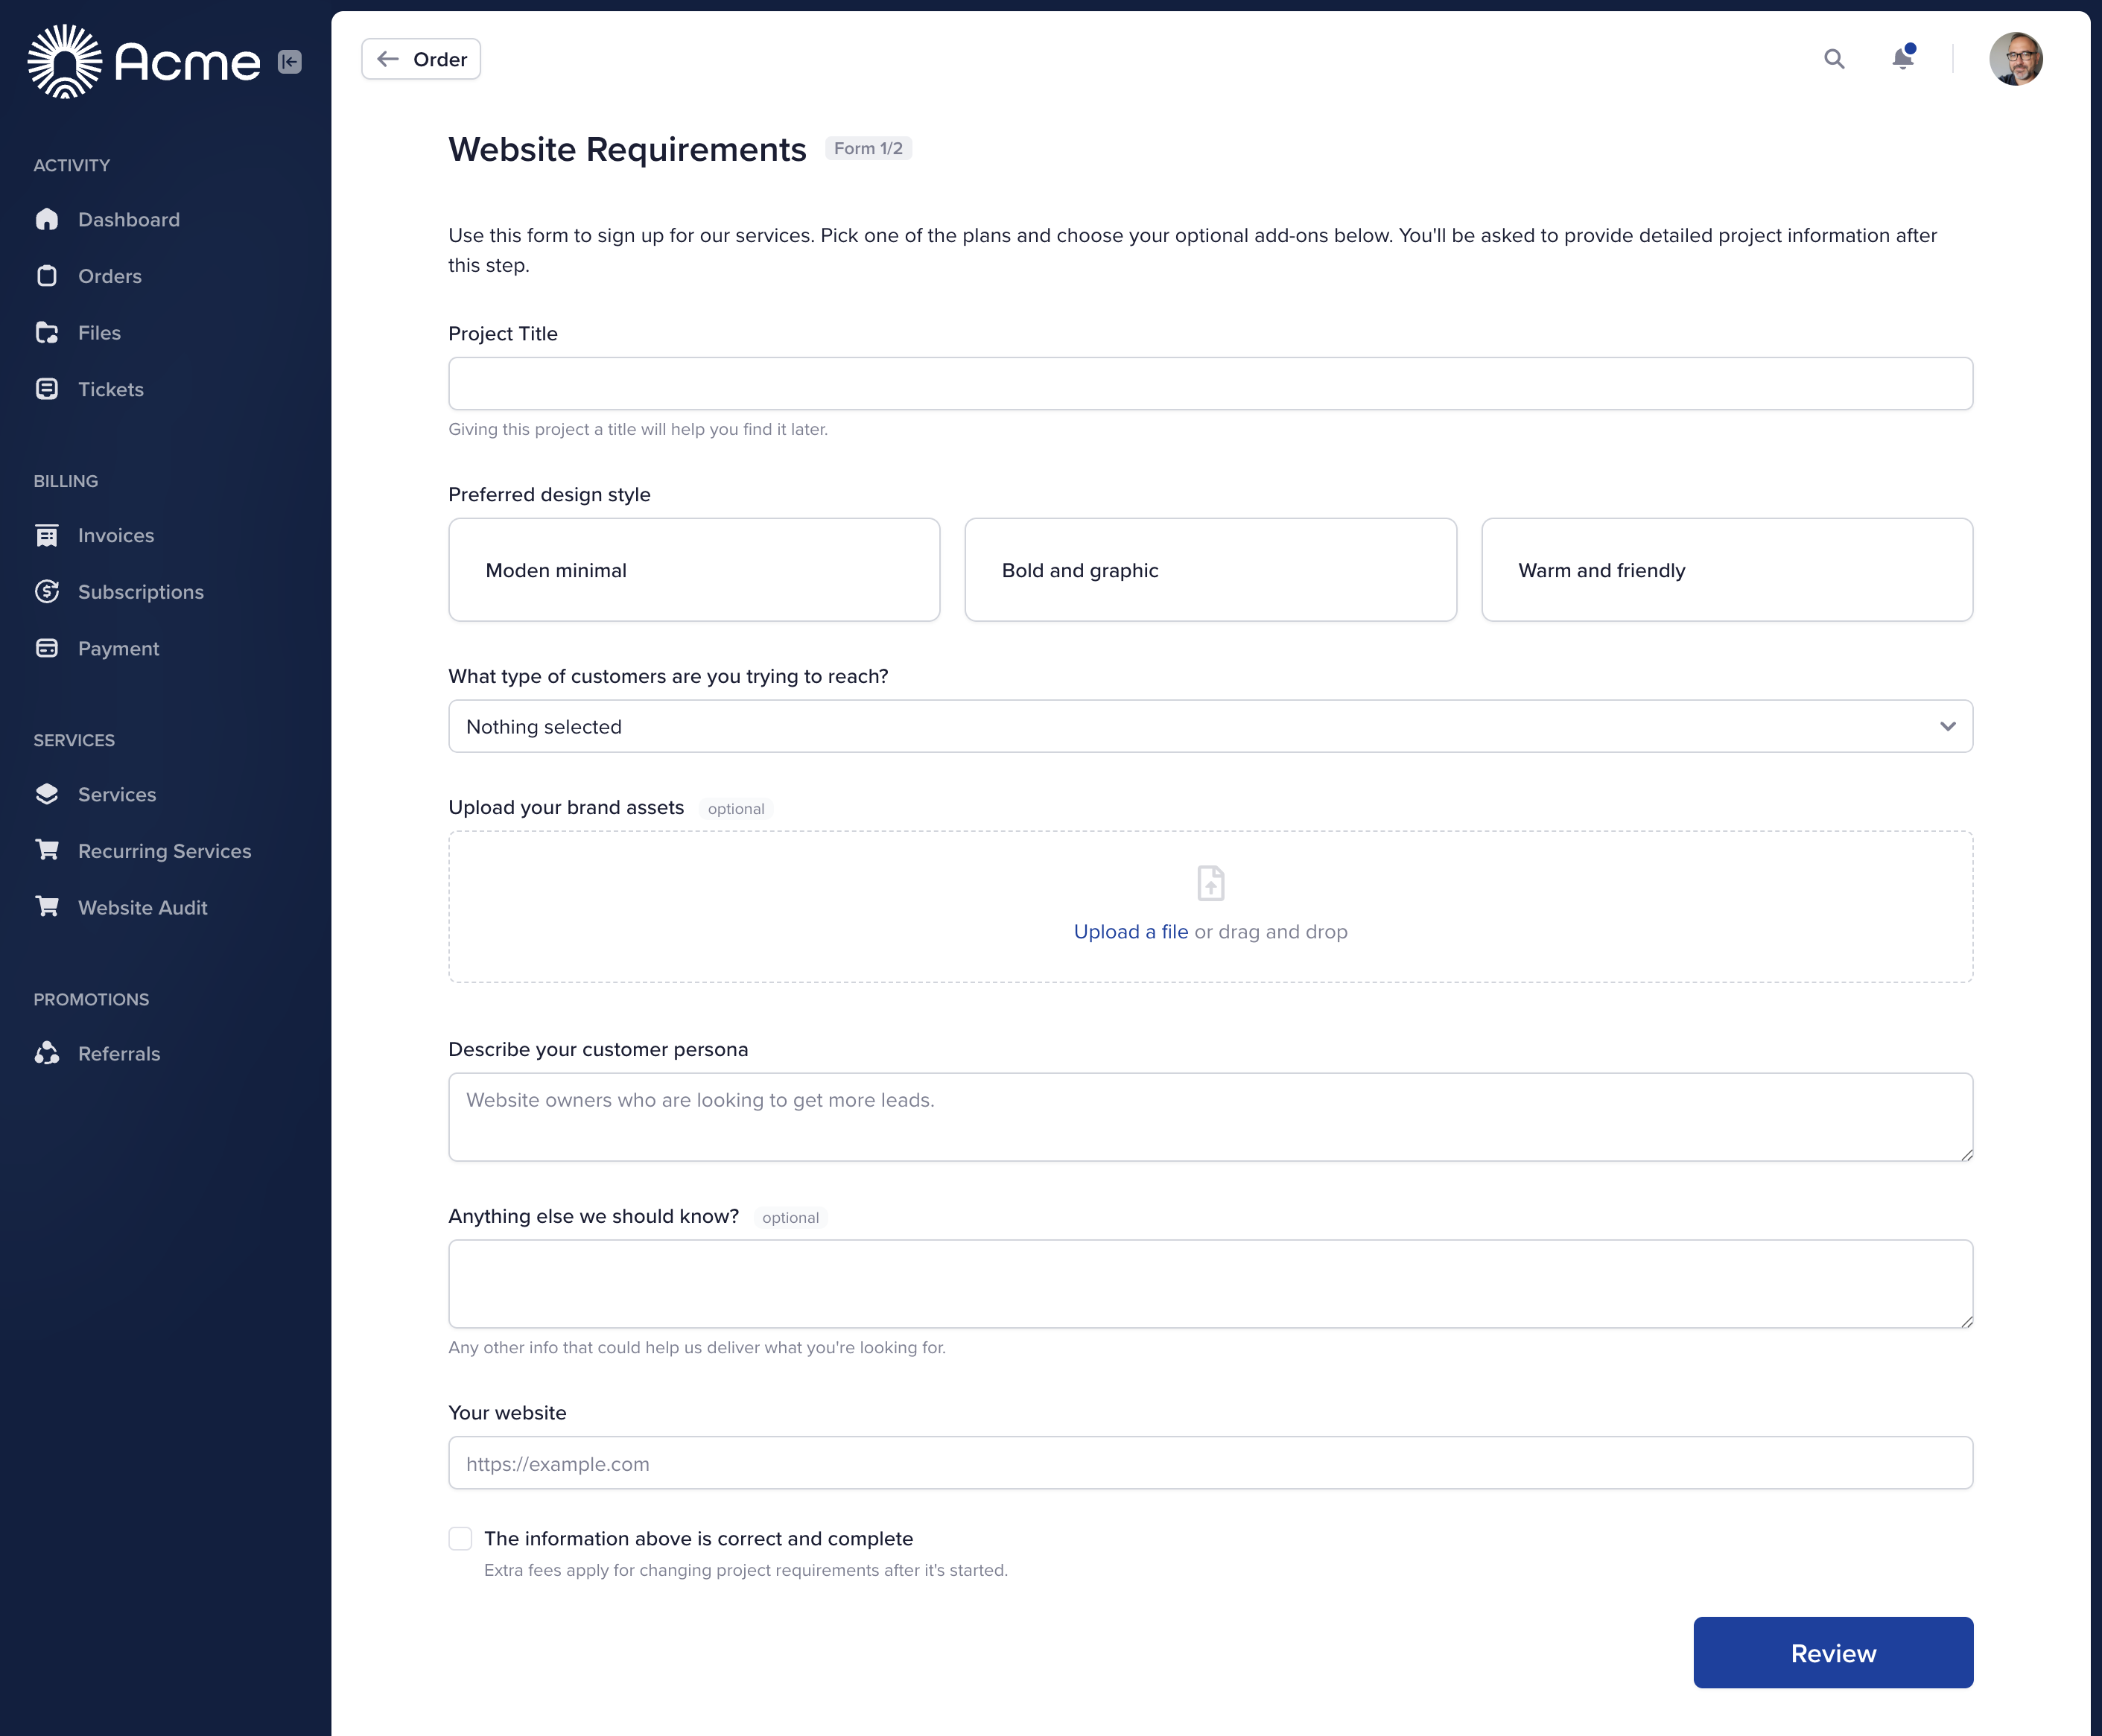Click the Referrals icon in the sidebar
2102x1736 pixels.
click(x=47, y=1053)
